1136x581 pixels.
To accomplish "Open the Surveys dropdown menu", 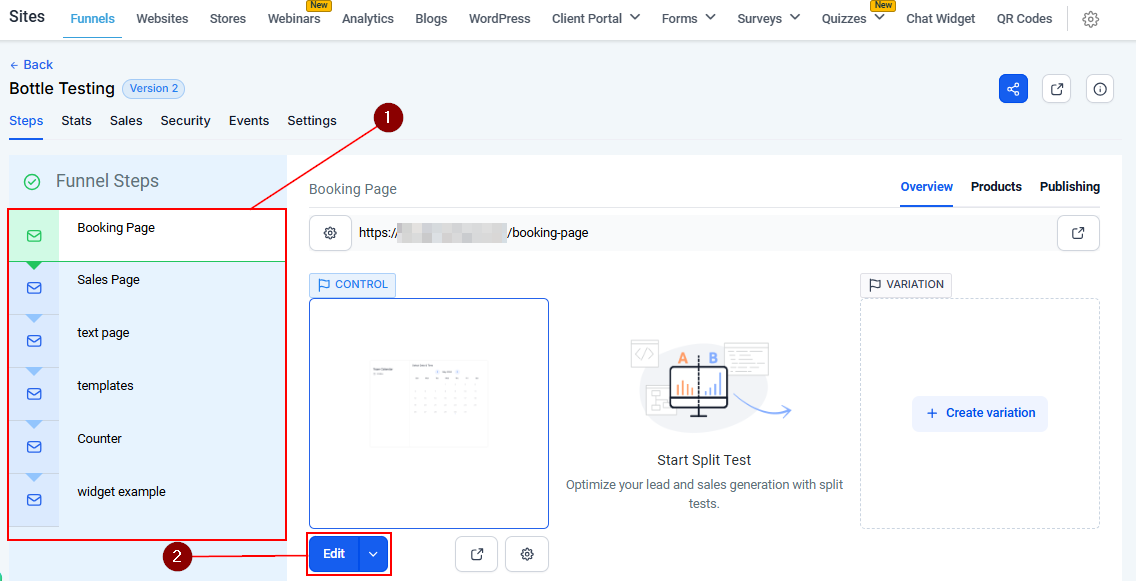I will tap(768, 18).
